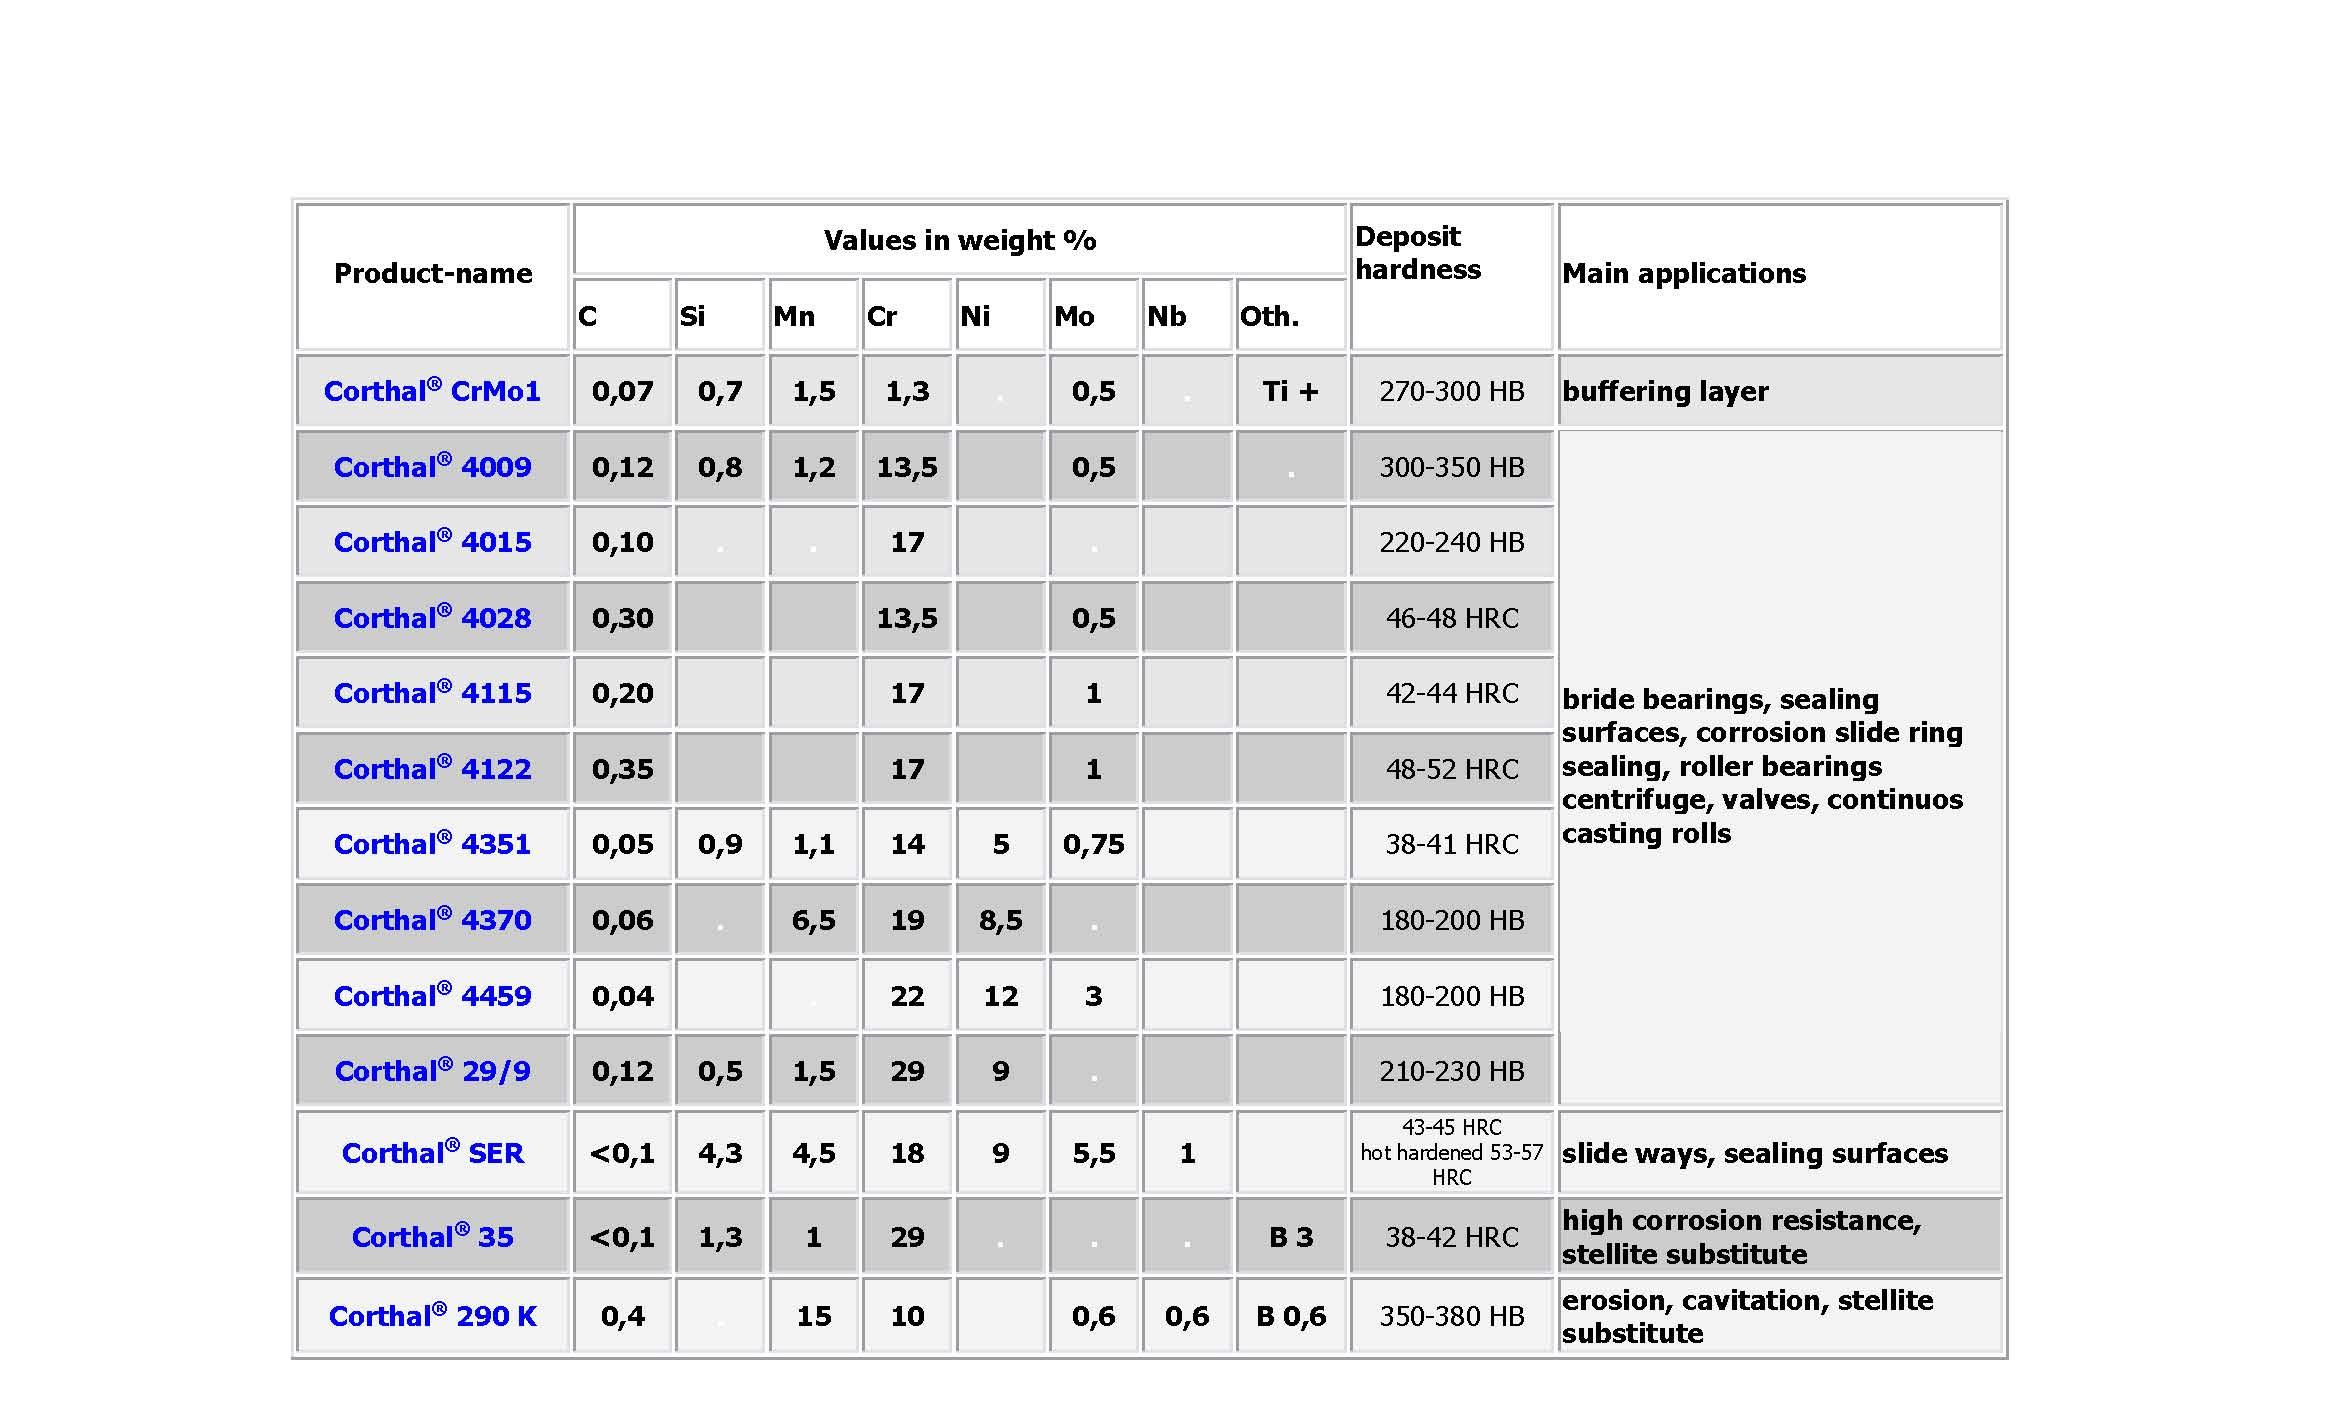The height and width of the screenshot is (1401, 2340).
Task: Click the 210-230 HB hardness cell
Action: pos(1452,1071)
